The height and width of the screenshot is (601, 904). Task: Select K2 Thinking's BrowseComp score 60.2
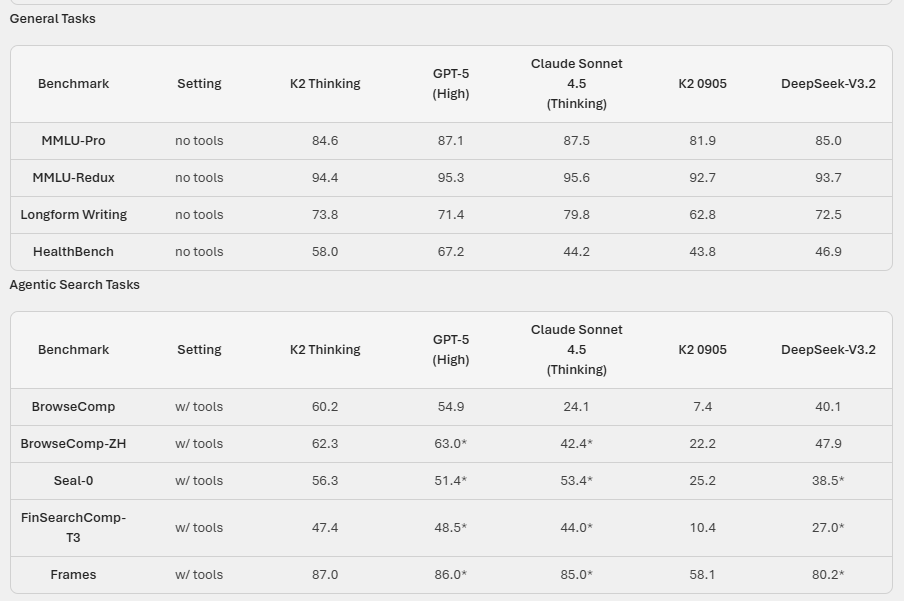click(x=325, y=407)
